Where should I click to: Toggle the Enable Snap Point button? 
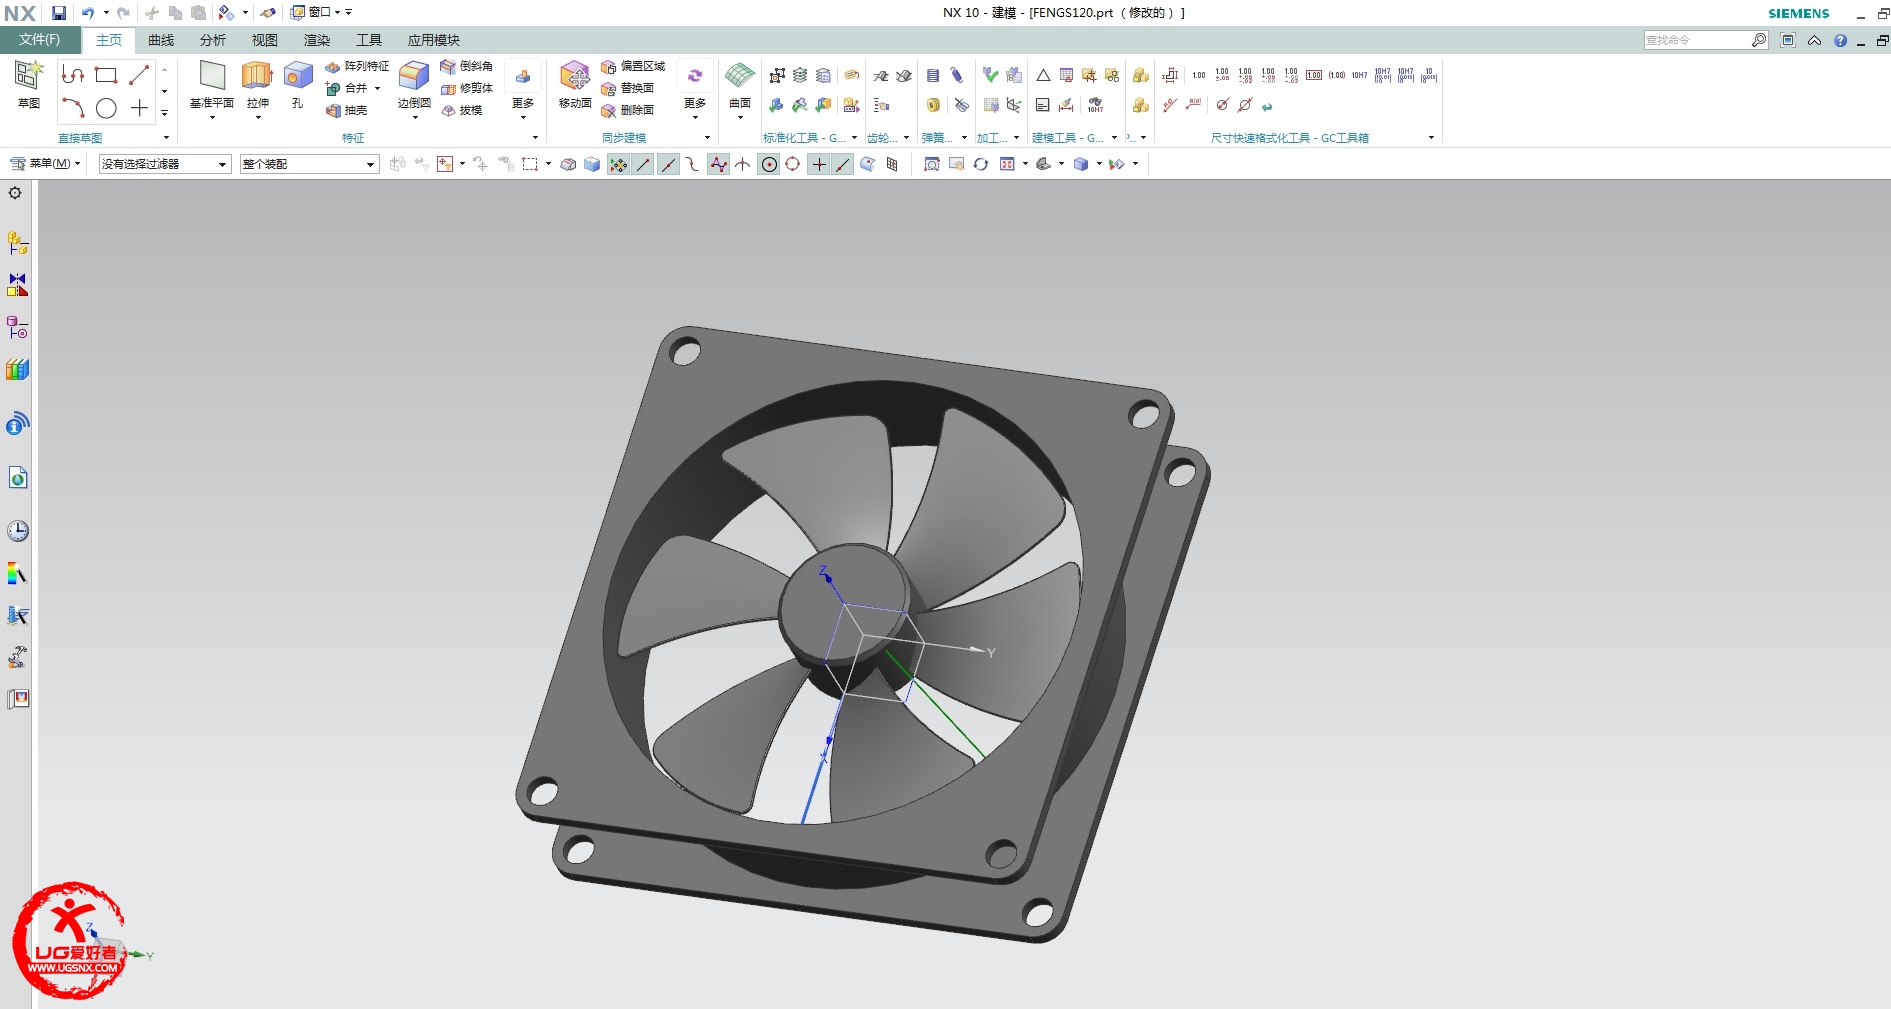click(x=619, y=164)
